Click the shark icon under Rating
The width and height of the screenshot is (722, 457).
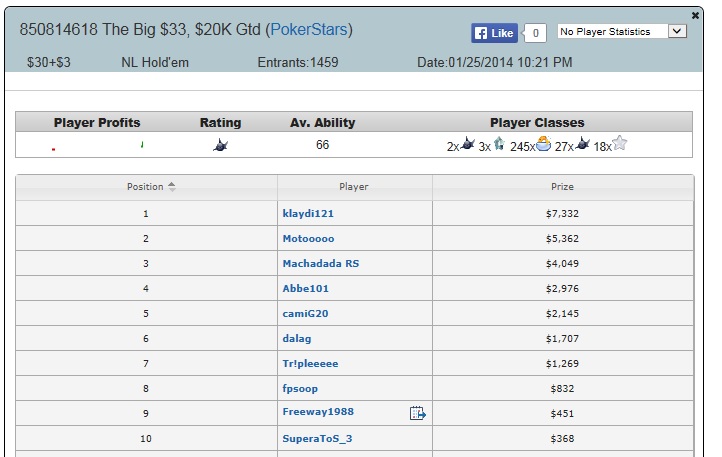[x=221, y=146]
